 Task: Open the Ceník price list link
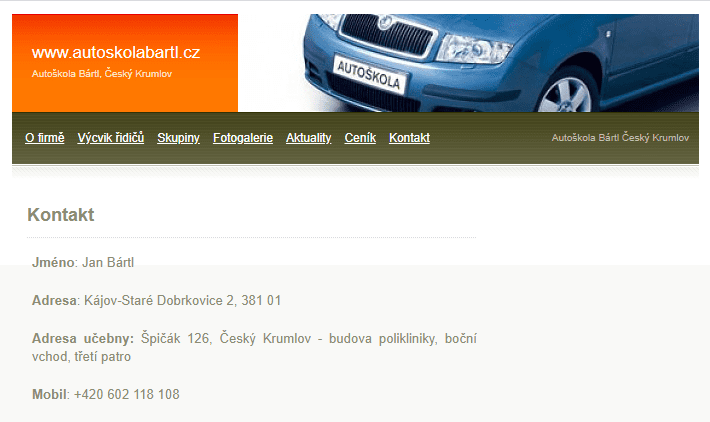(360, 138)
